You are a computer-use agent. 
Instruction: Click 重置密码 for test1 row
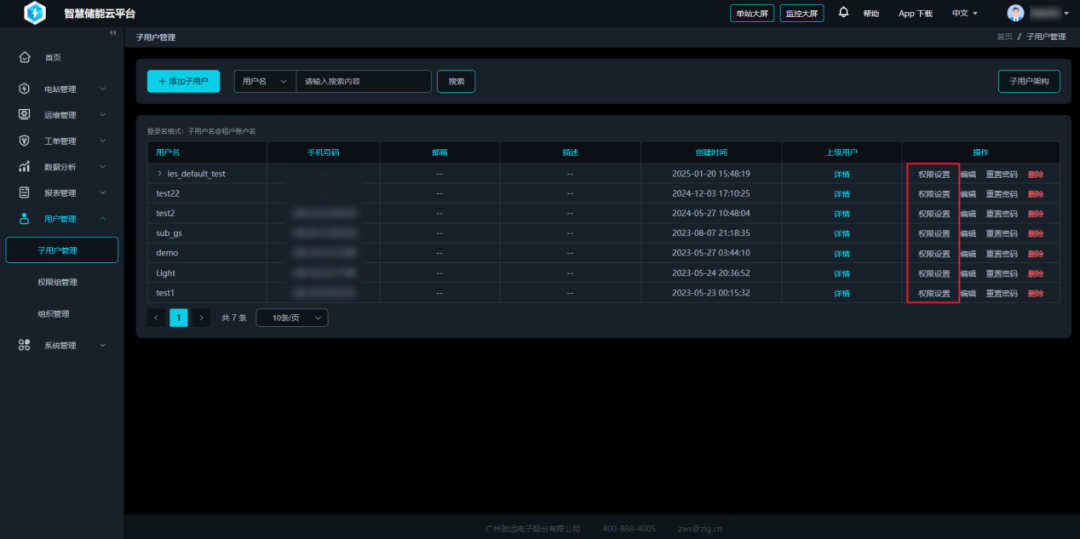coord(1001,293)
